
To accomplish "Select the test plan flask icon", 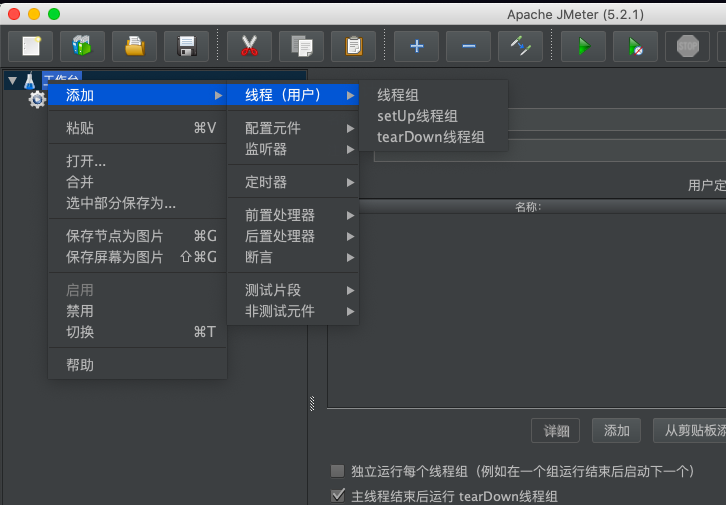I will [x=30, y=81].
